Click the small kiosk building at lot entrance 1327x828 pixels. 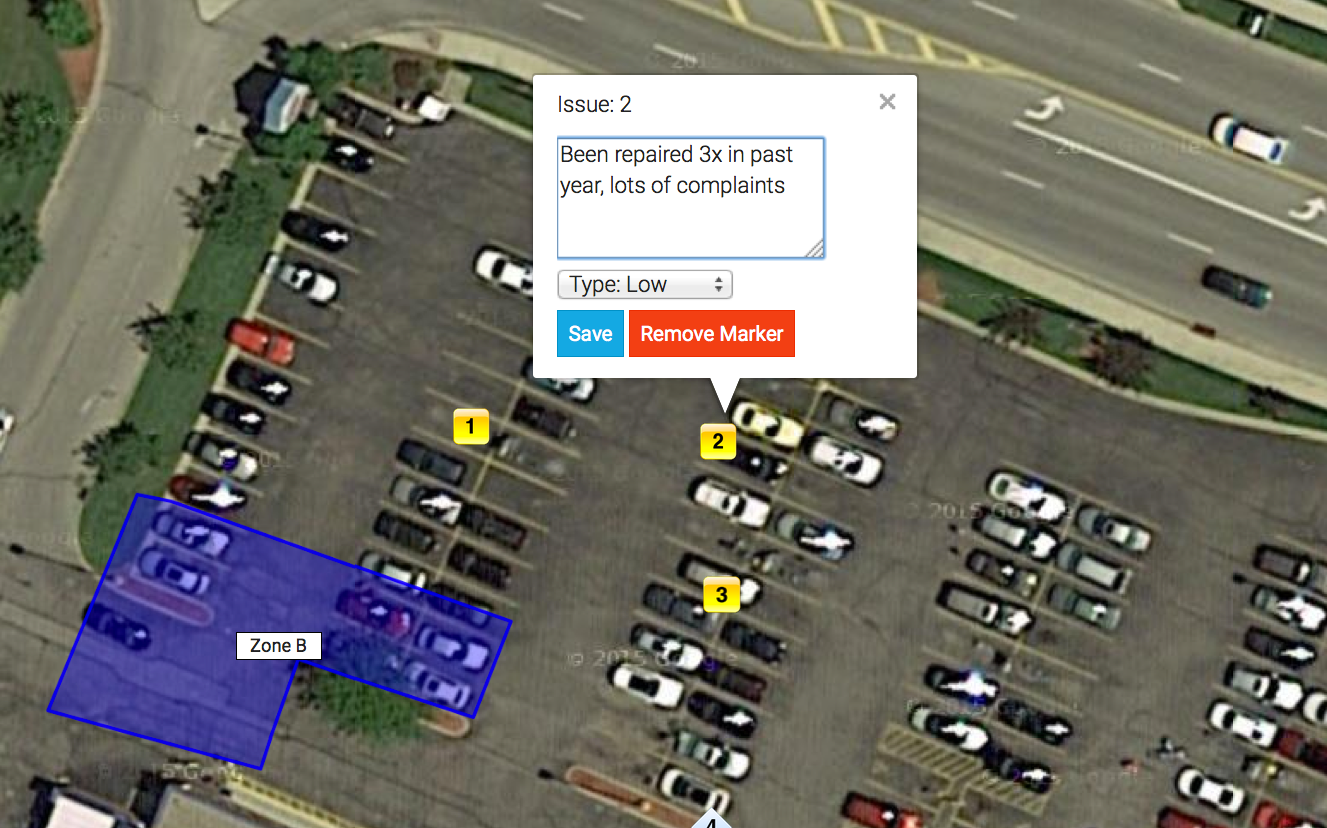273,99
